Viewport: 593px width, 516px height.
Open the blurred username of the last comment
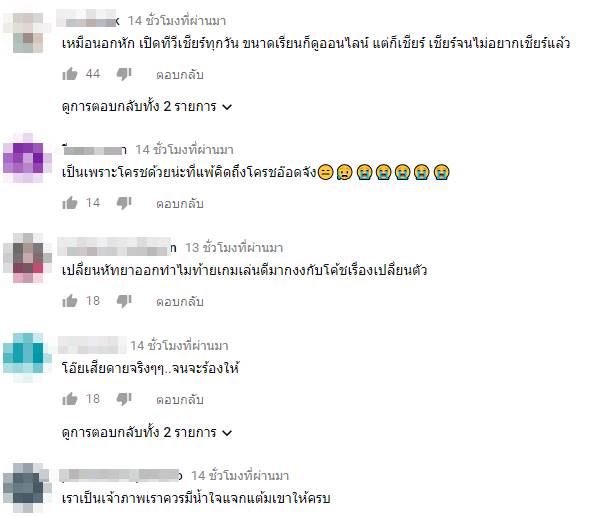pos(121,475)
